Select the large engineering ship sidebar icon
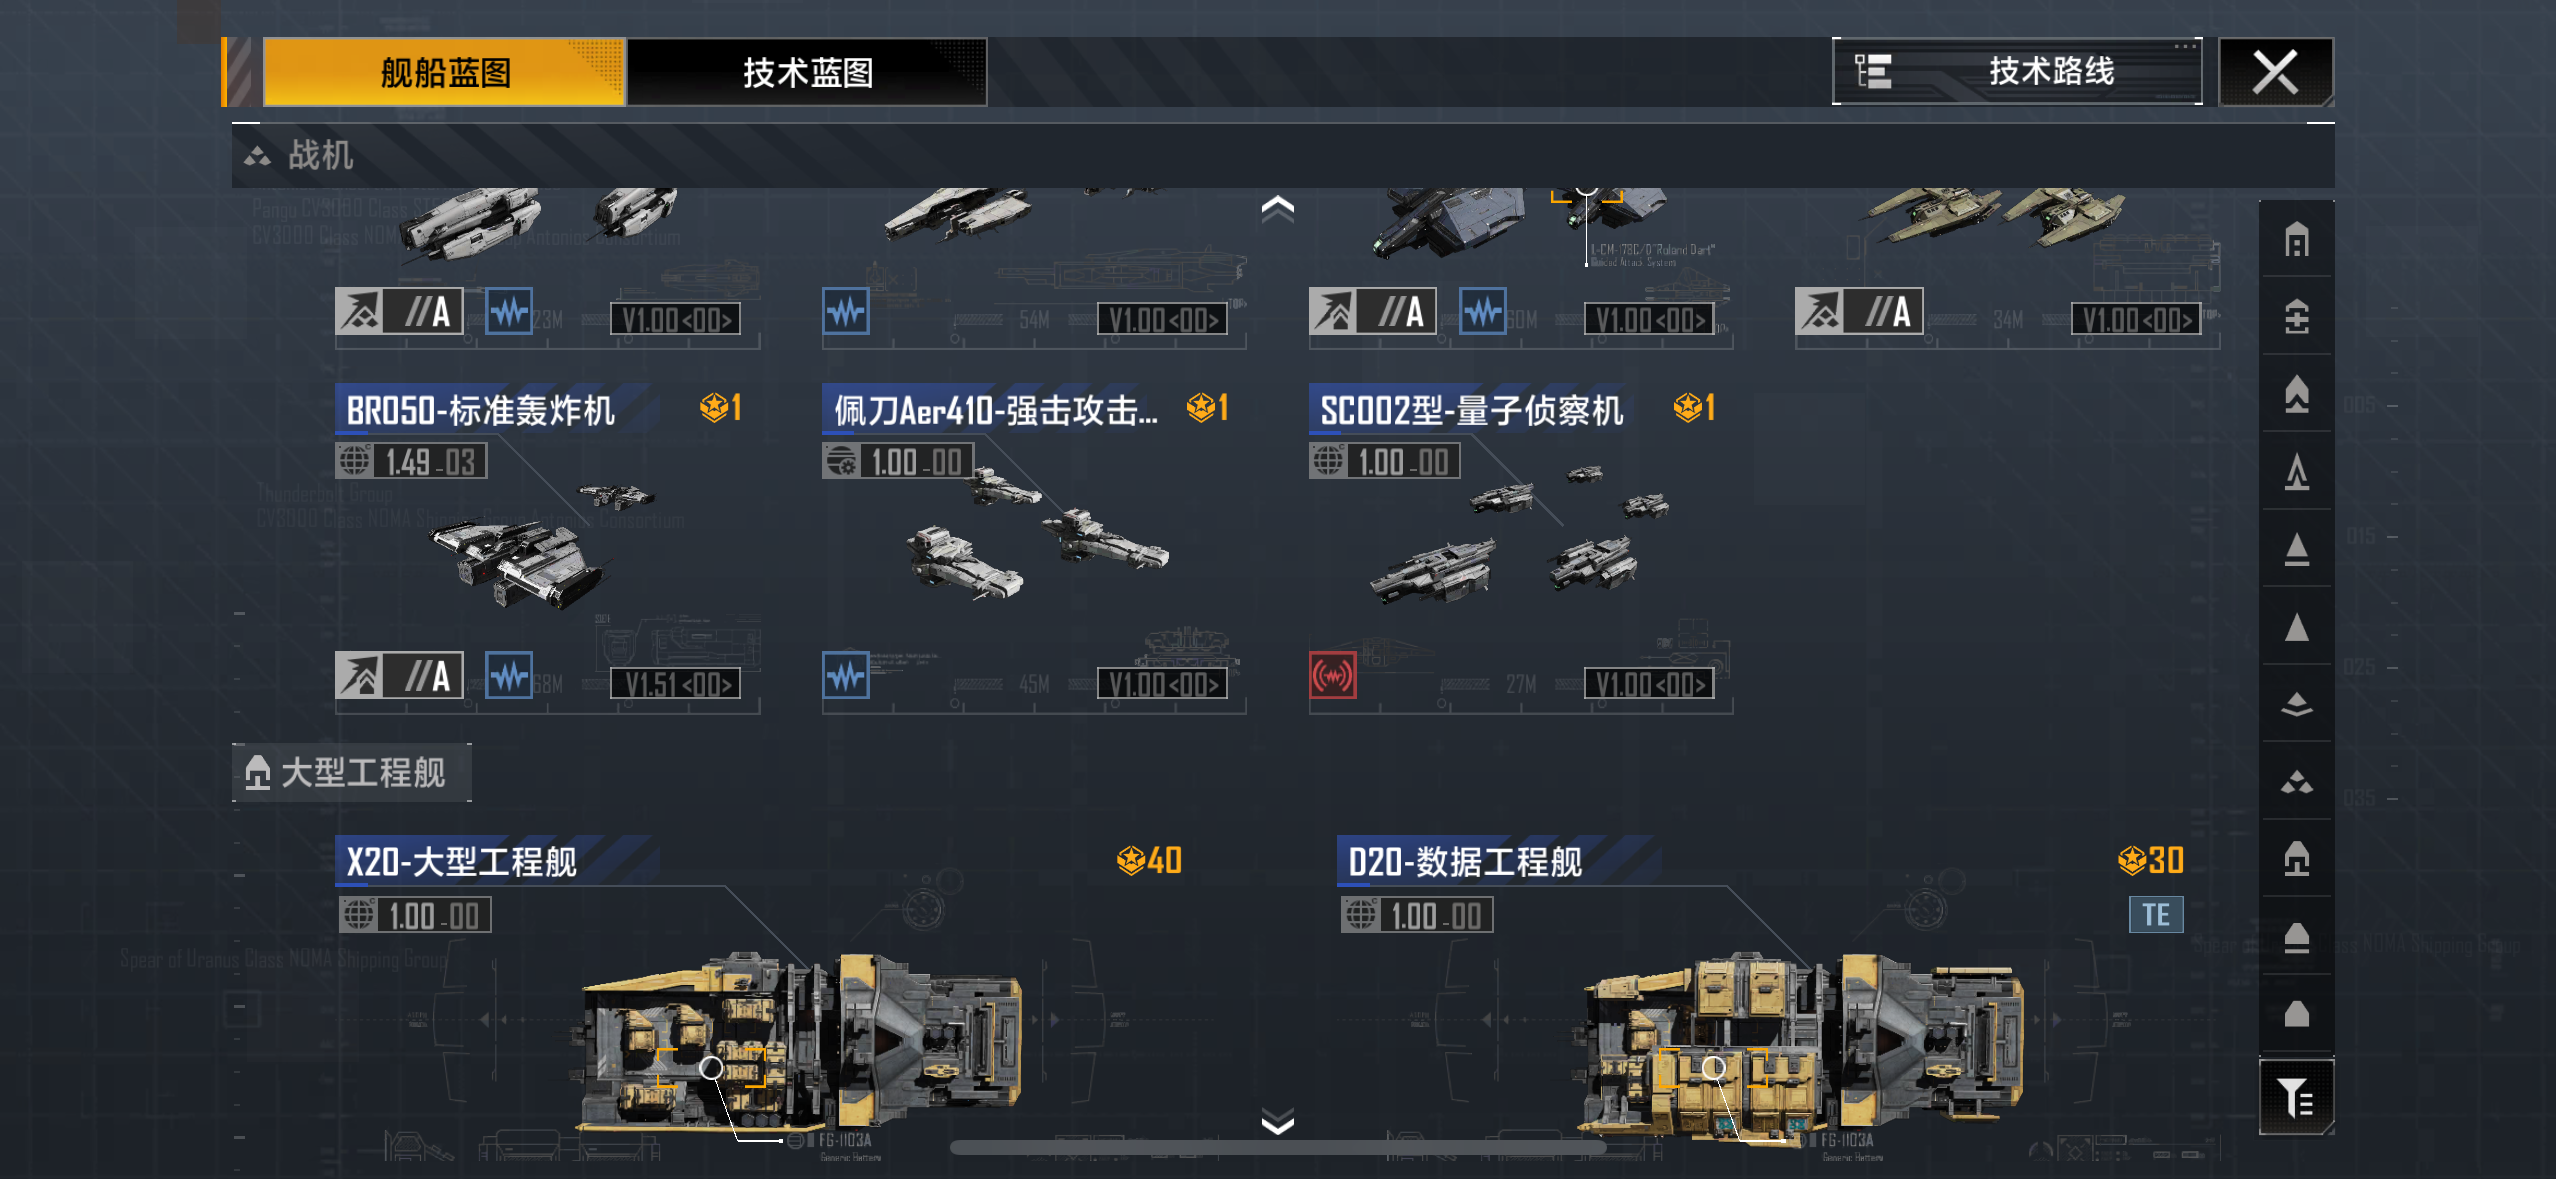 2296,858
